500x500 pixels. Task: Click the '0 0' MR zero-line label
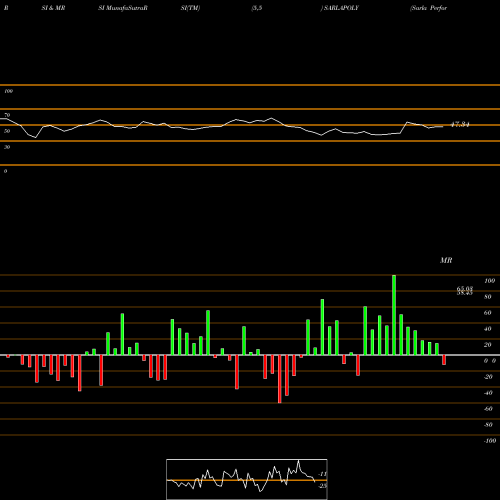click(490, 361)
